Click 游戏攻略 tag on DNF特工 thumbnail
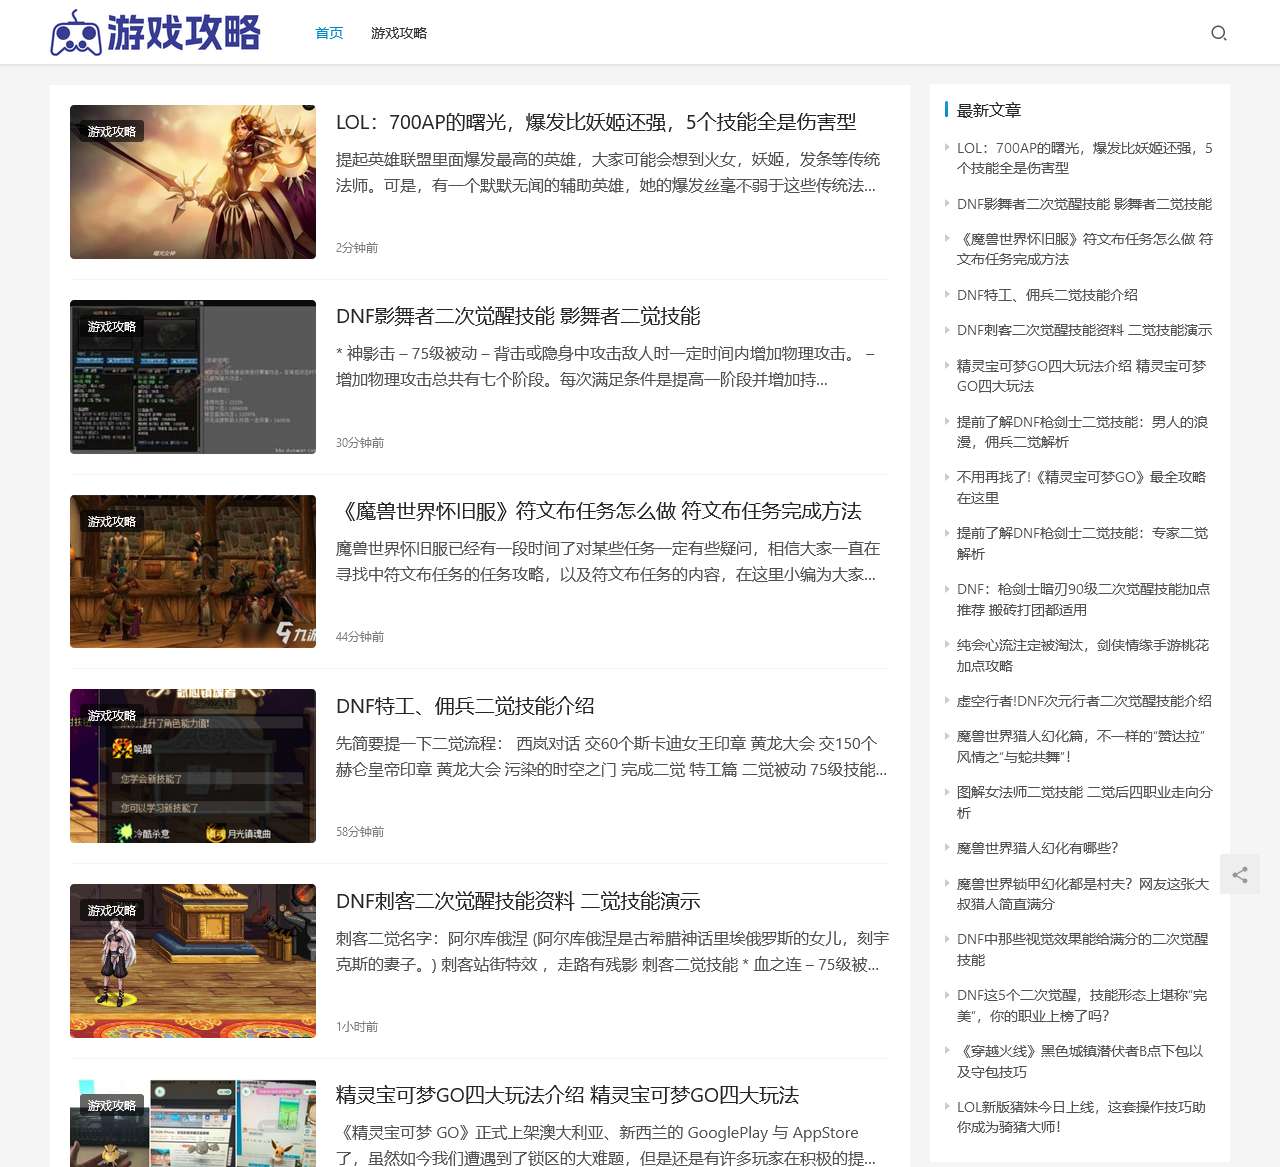The width and height of the screenshot is (1280, 1167). [x=112, y=716]
